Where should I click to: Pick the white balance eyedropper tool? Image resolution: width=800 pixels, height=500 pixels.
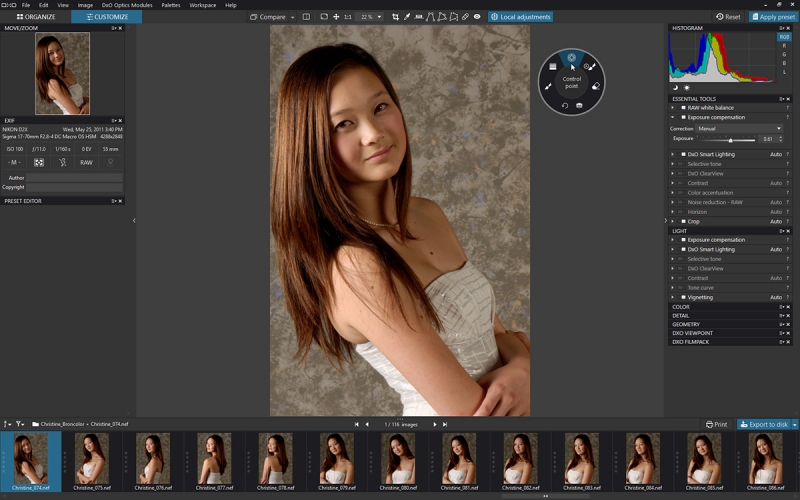click(407, 17)
